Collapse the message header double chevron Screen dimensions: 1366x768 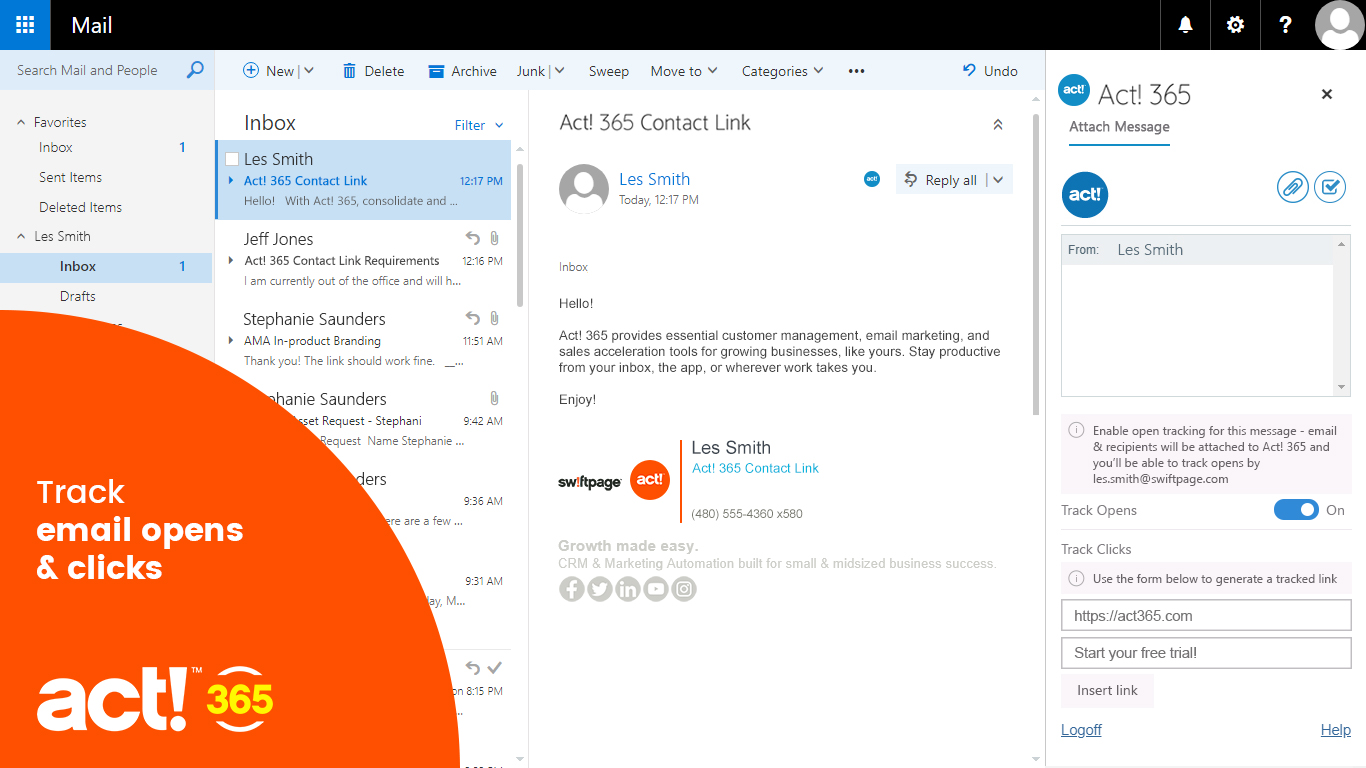click(x=997, y=125)
